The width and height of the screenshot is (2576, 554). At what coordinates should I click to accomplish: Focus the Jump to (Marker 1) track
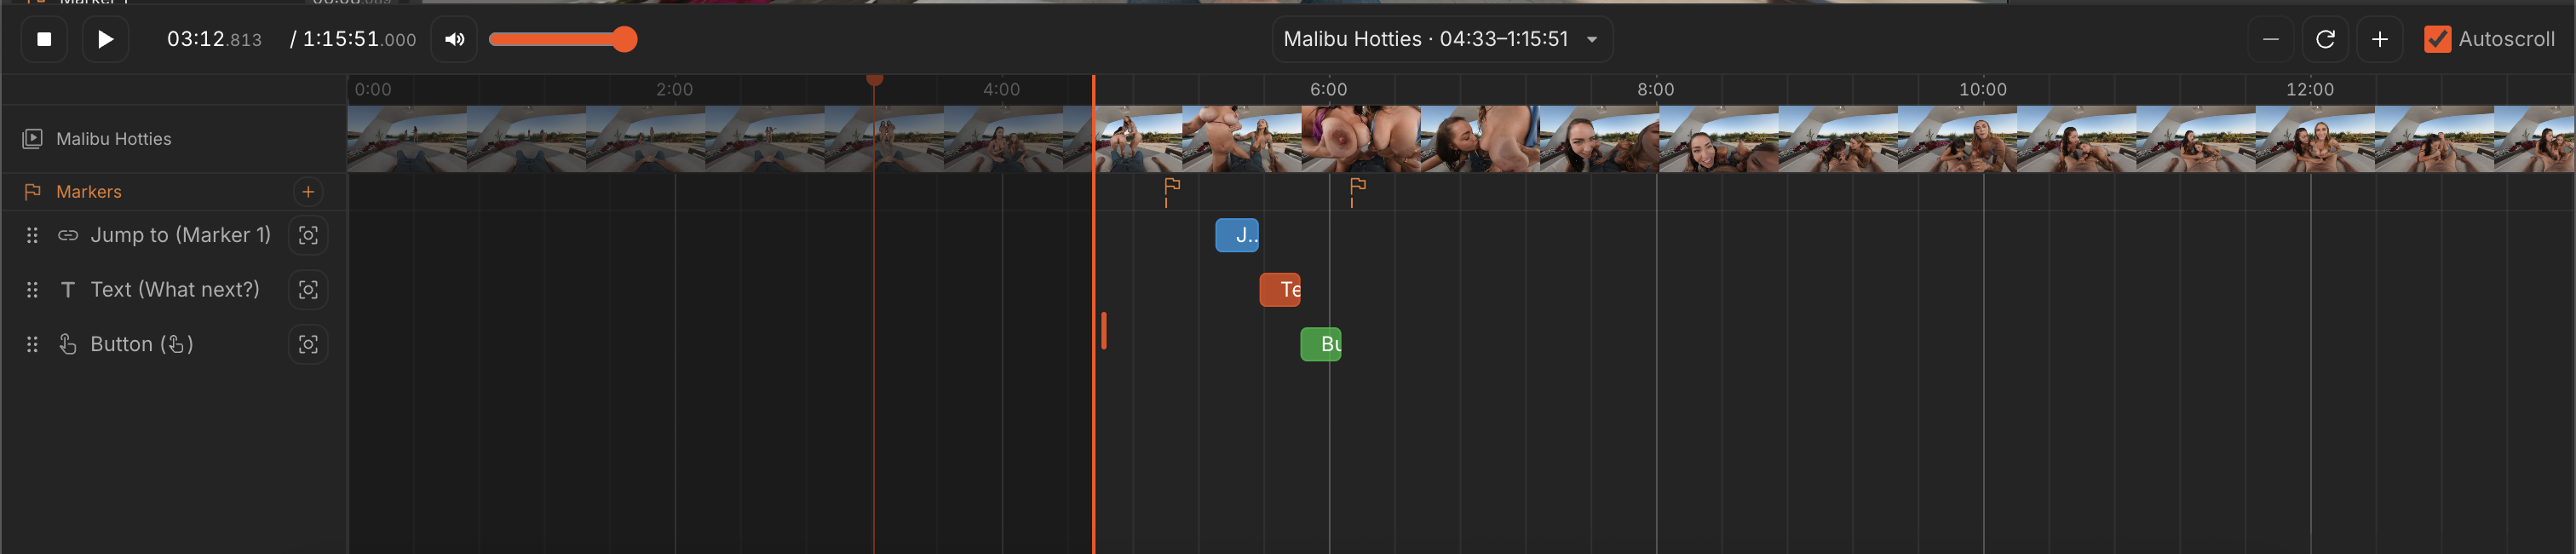(308, 235)
